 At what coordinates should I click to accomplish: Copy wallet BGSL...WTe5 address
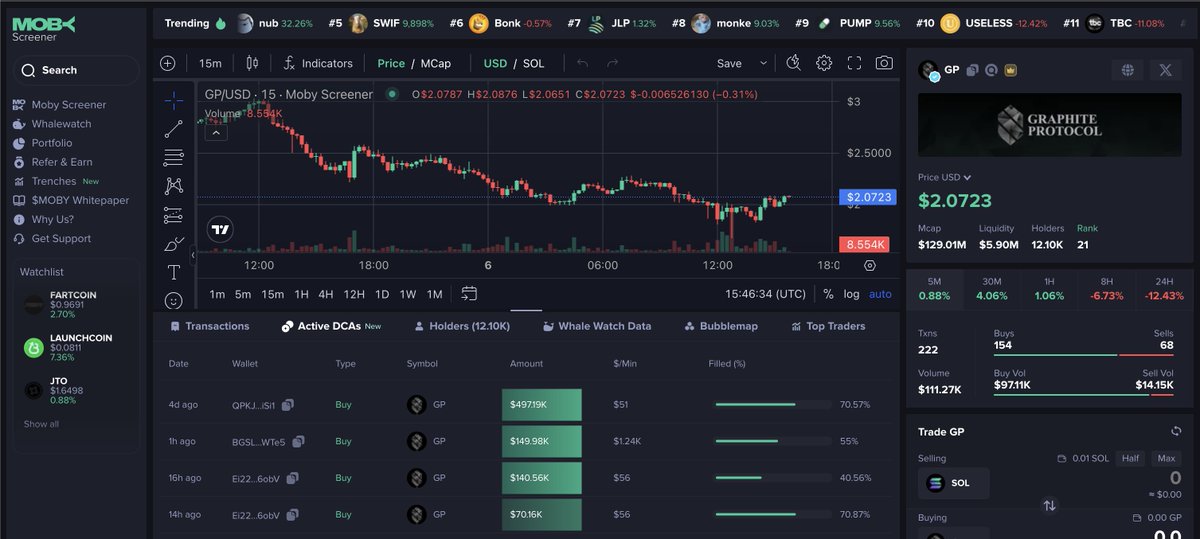[x=298, y=441]
